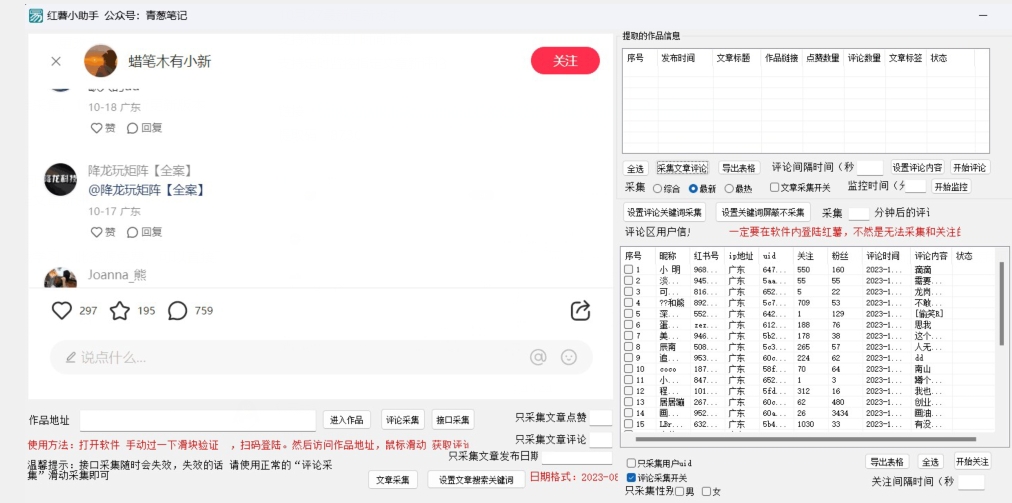Click the 接口采集 button
The width and height of the screenshot is (1012, 503).
pos(453,420)
